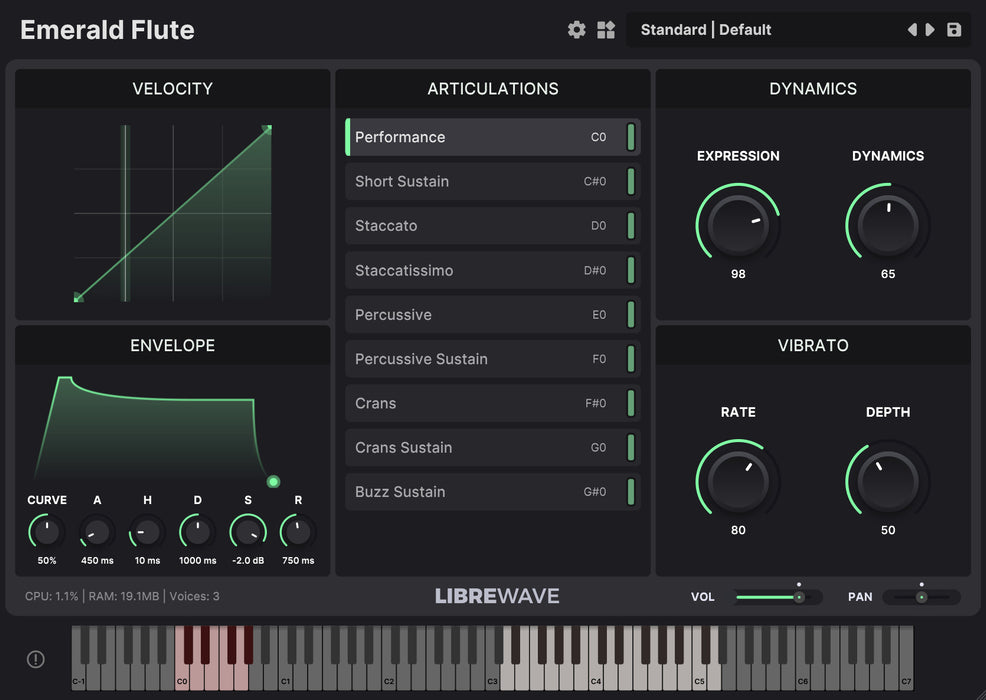Click the warning icon beside the keyboard
This screenshot has width=986, height=700.
tap(36, 659)
